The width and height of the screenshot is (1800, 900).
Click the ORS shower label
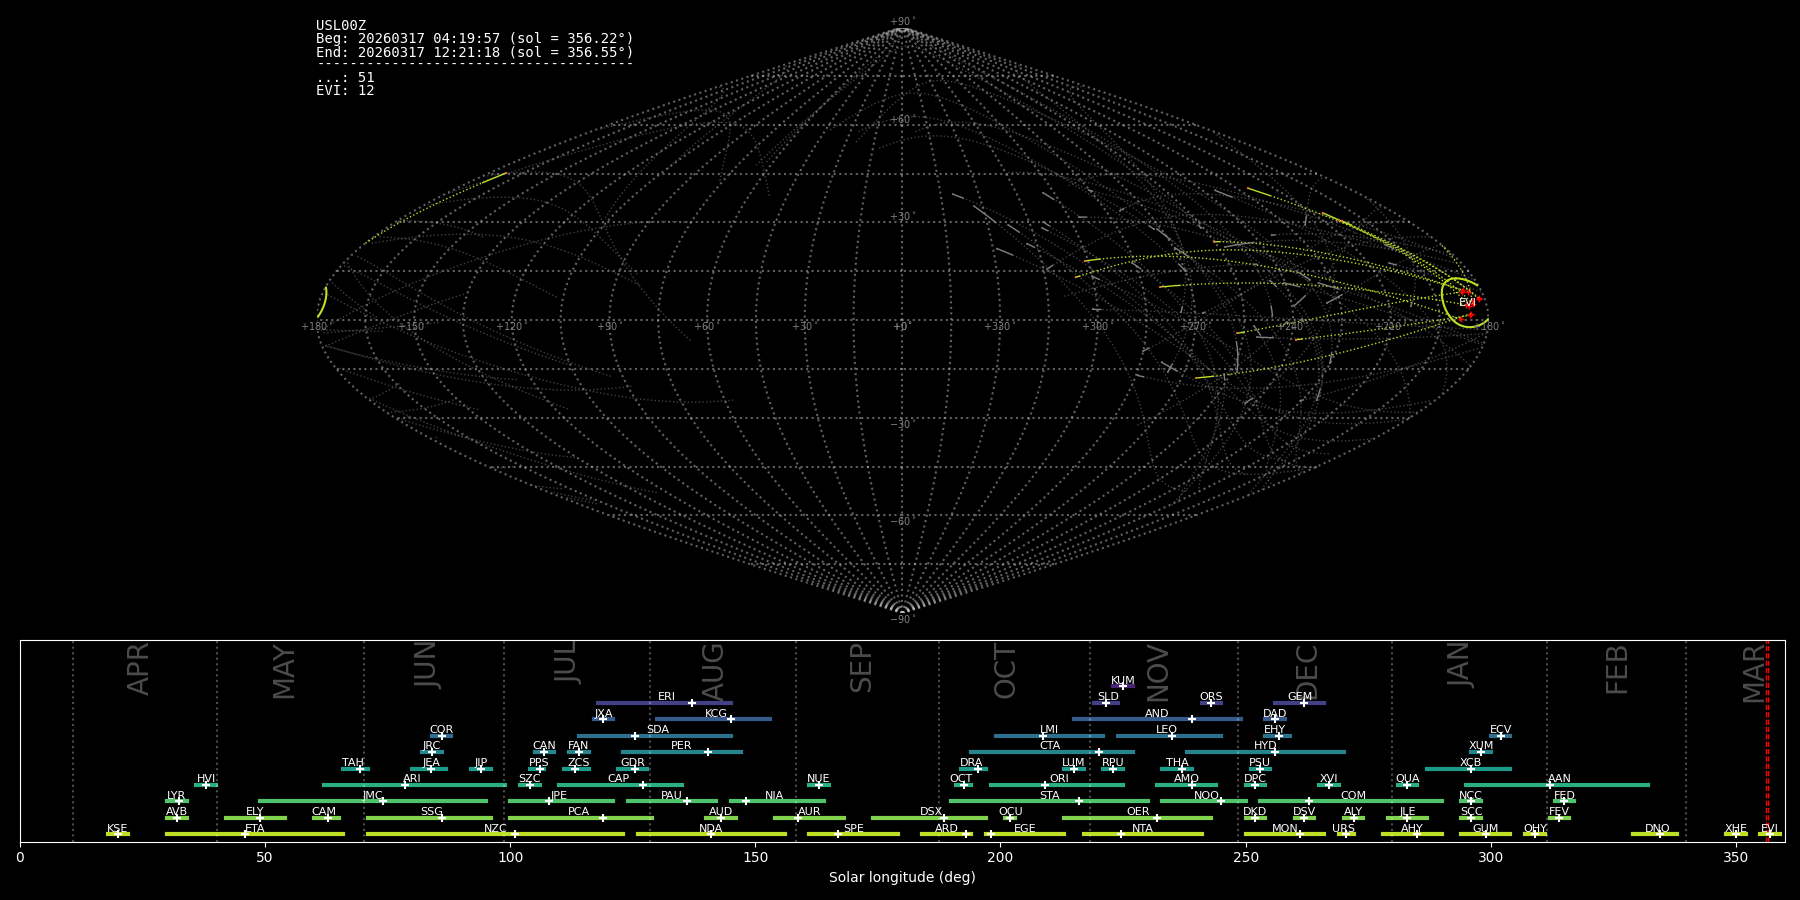[1211, 696]
